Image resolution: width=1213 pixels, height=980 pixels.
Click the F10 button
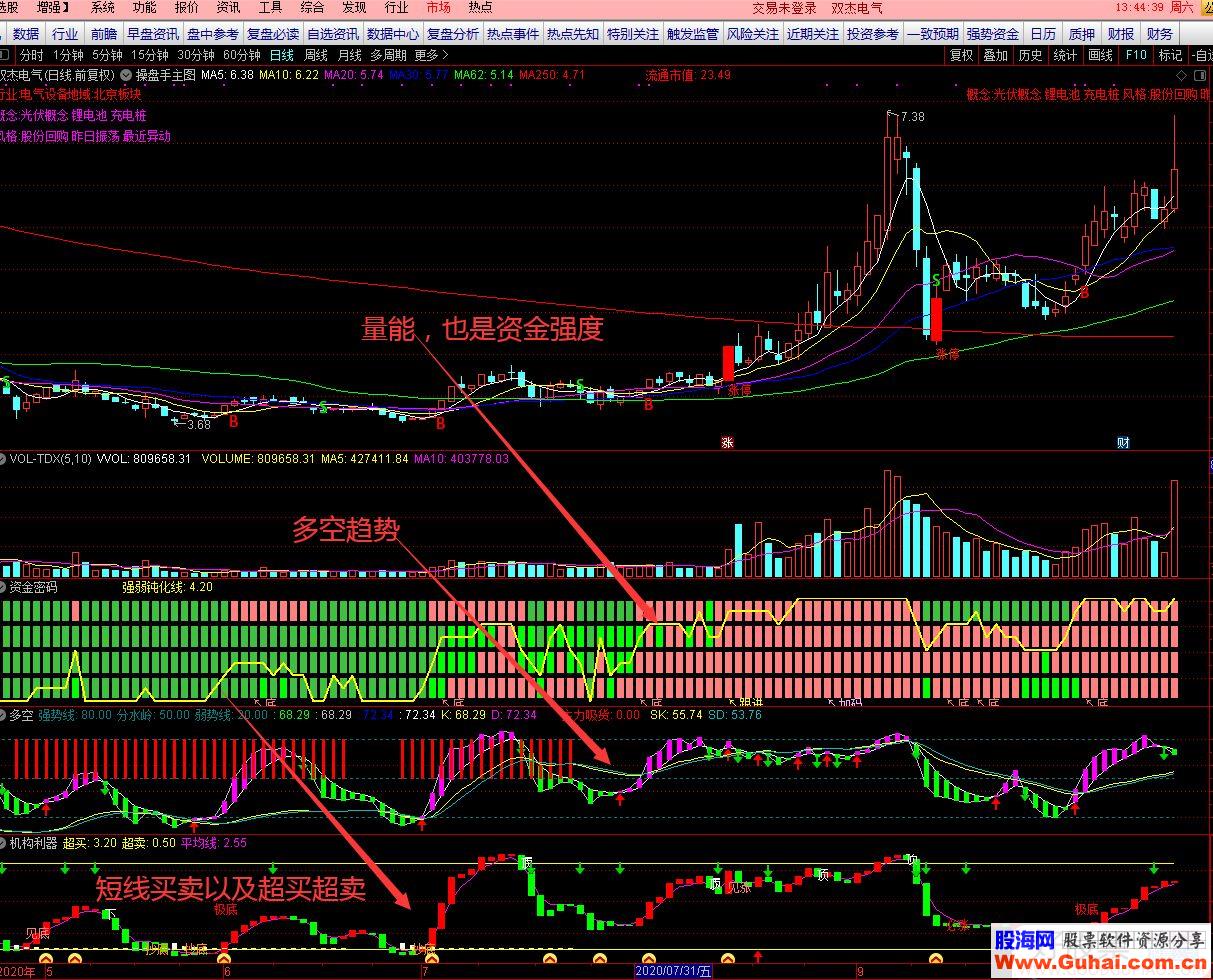pyautogui.click(x=1135, y=55)
